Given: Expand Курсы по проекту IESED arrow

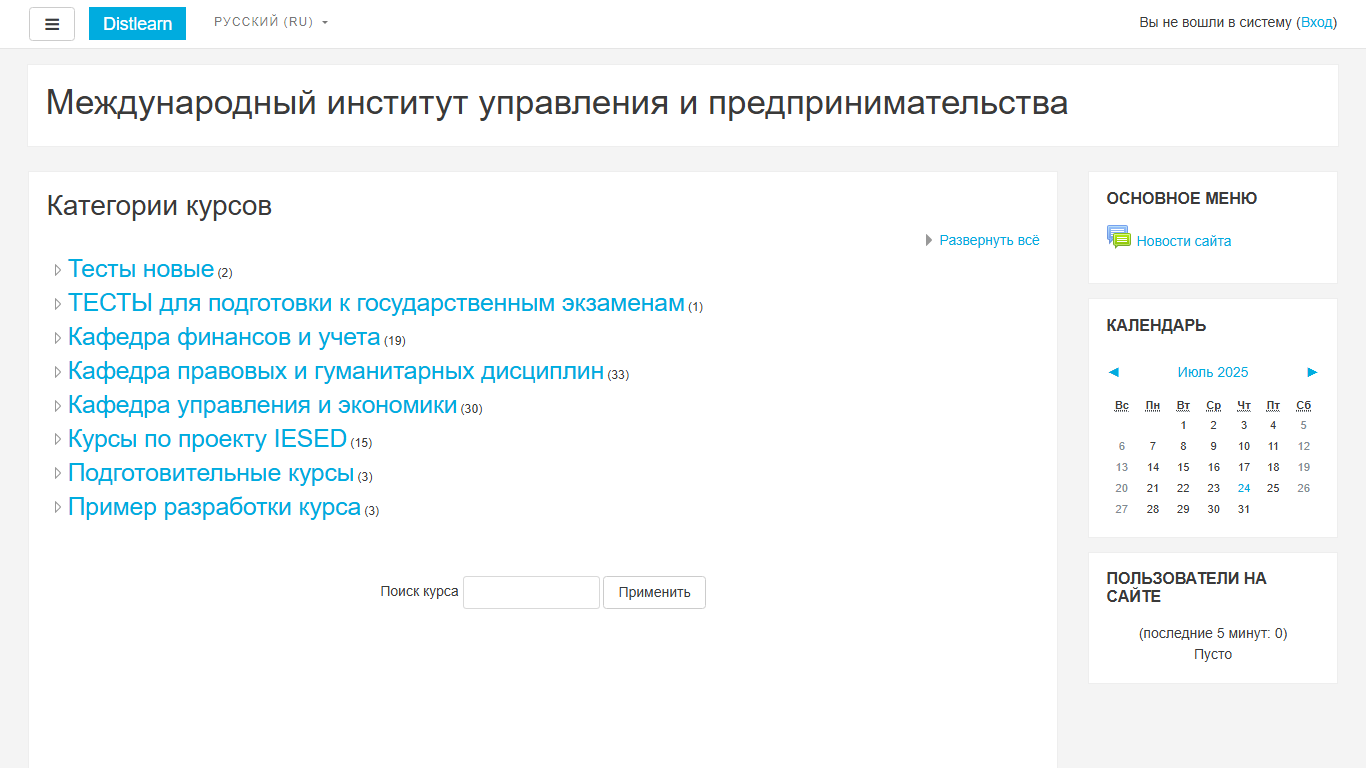Looking at the screenshot, I should (x=58, y=440).
